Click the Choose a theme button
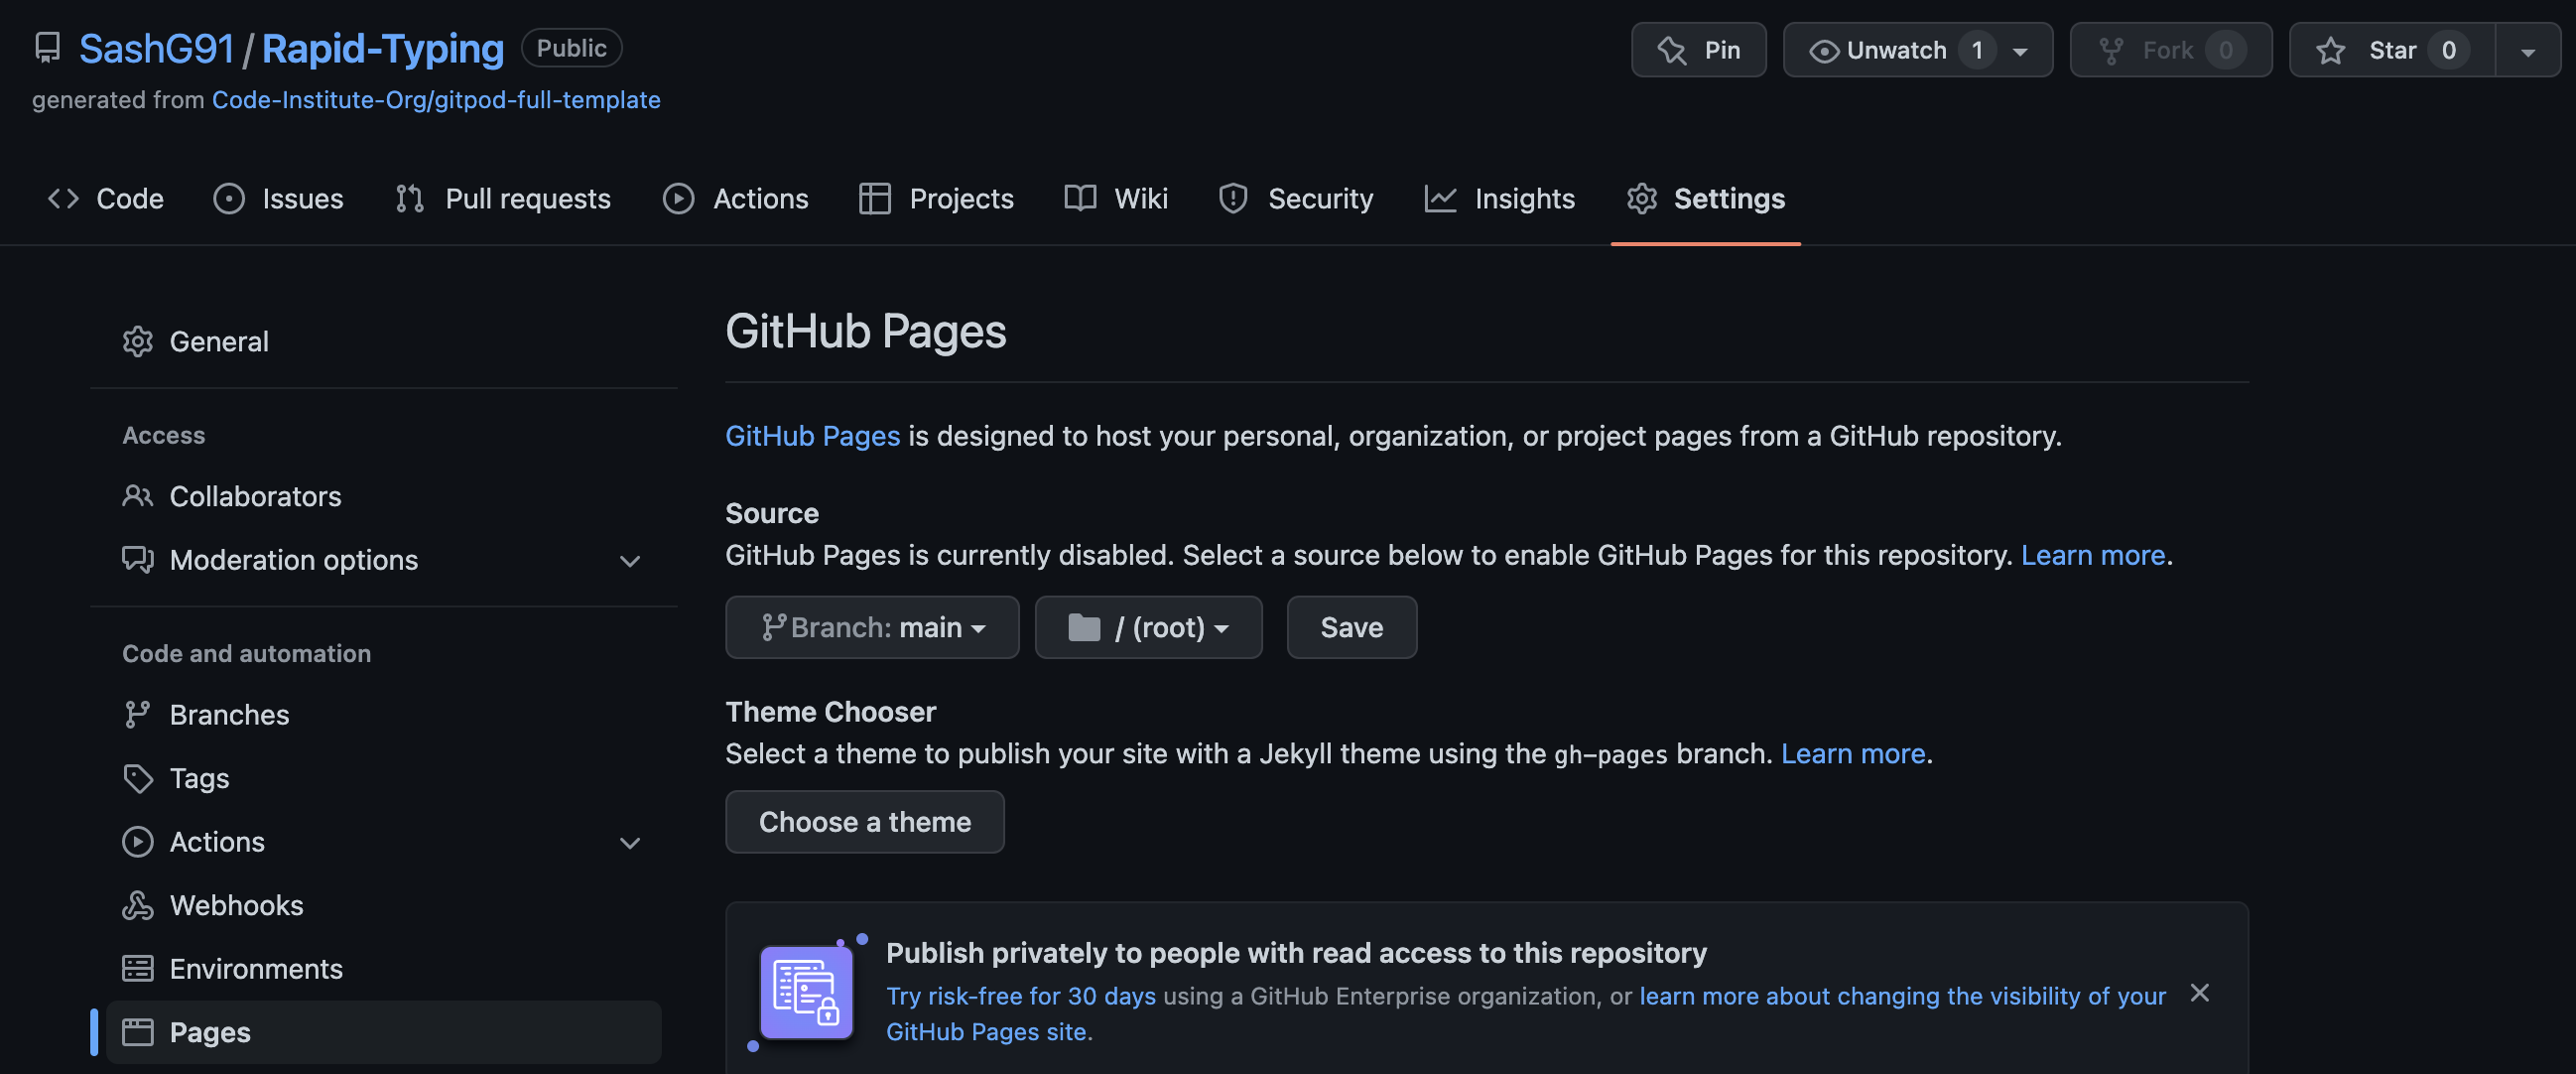Viewport: 2576px width, 1074px height. [x=864, y=821]
